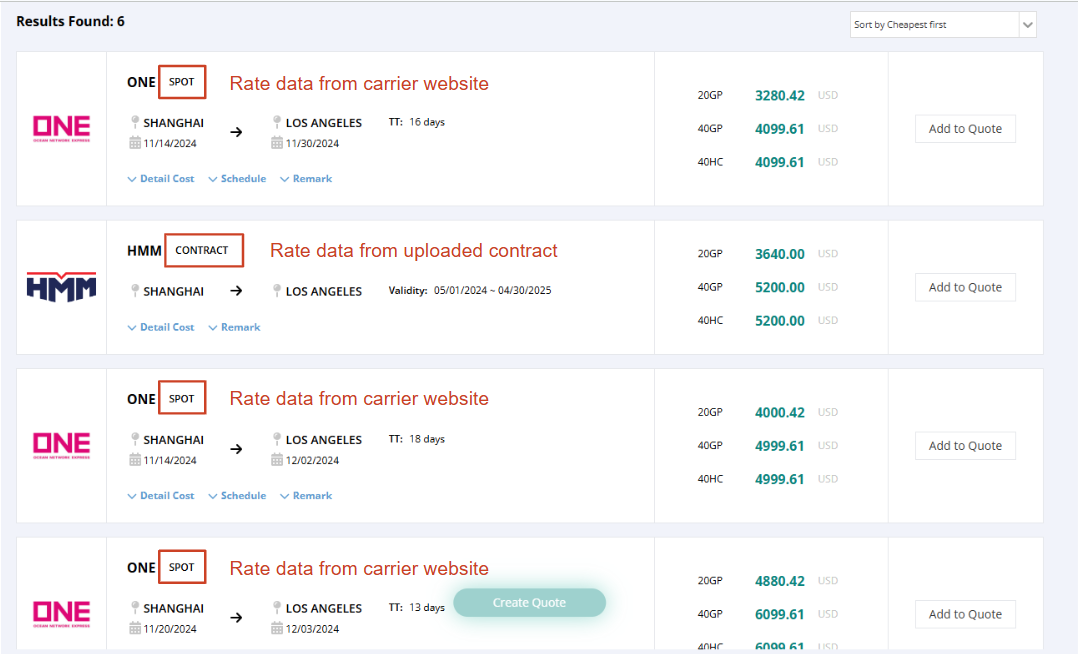Click location pin beside LOS ANGELES in first result
1078x654 pixels.
pyautogui.click(x=277, y=122)
